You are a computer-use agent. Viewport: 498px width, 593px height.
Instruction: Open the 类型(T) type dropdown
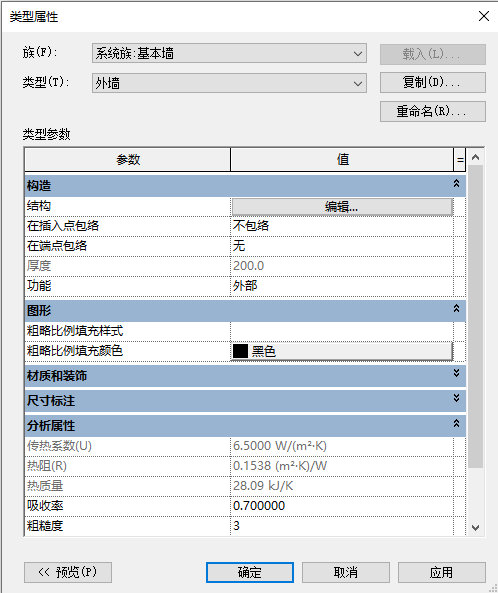229,83
